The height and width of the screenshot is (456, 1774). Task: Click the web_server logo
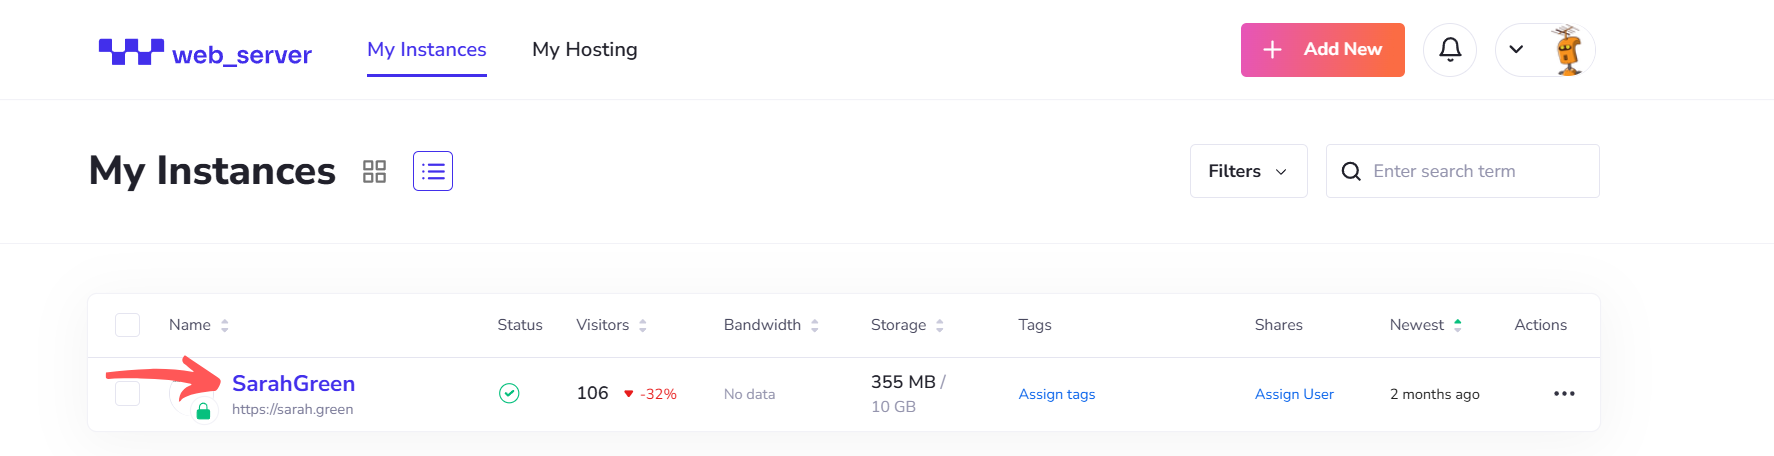click(205, 52)
